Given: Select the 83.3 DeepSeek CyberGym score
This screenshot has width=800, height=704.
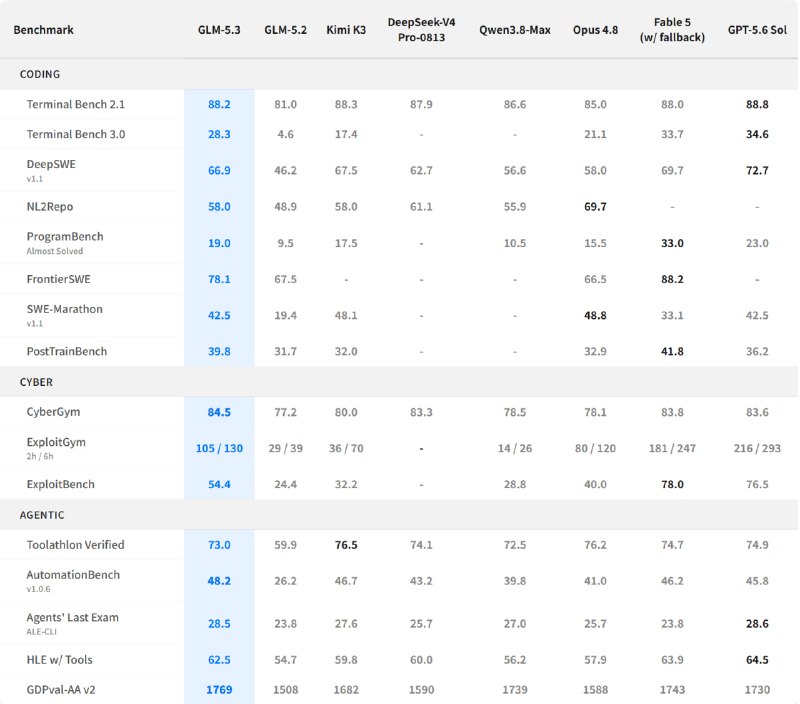Looking at the screenshot, I should click(421, 412).
